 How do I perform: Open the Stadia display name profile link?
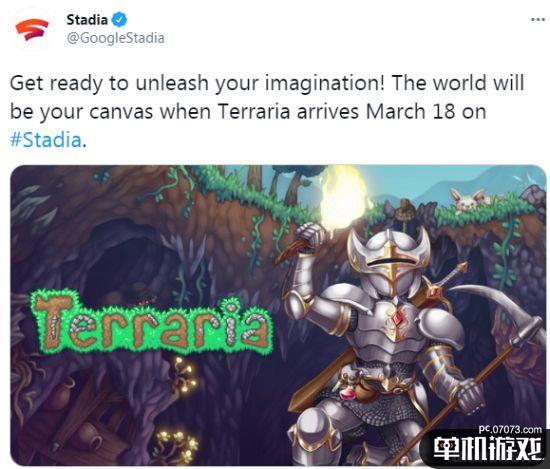[87, 20]
